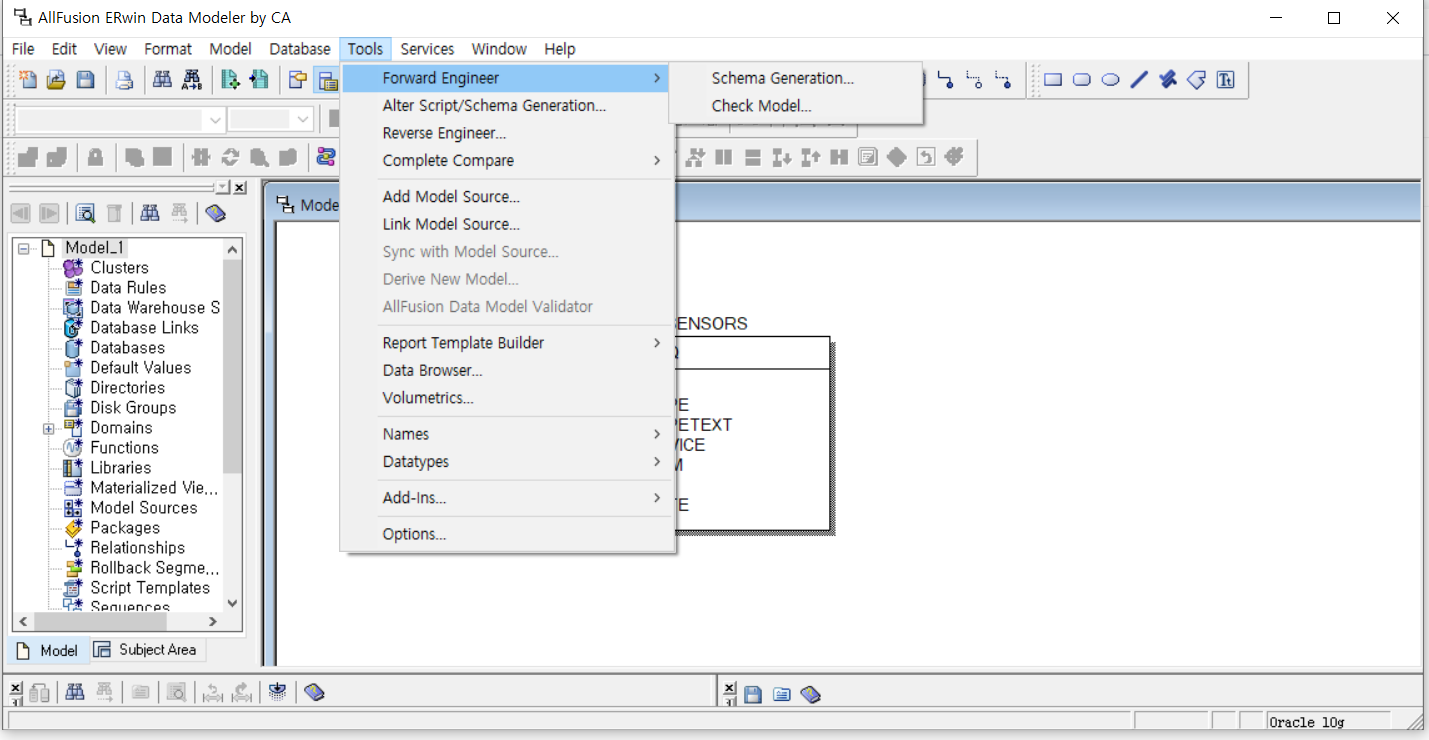Select the rounded rectangle drawing tool
The image size is (1429, 740).
pyautogui.click(x=1081, y=80)
